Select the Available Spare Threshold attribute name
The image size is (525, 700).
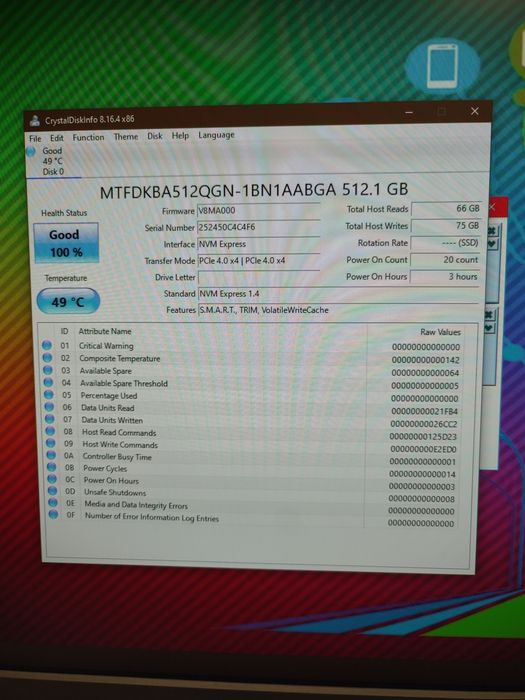coord(124,383)
